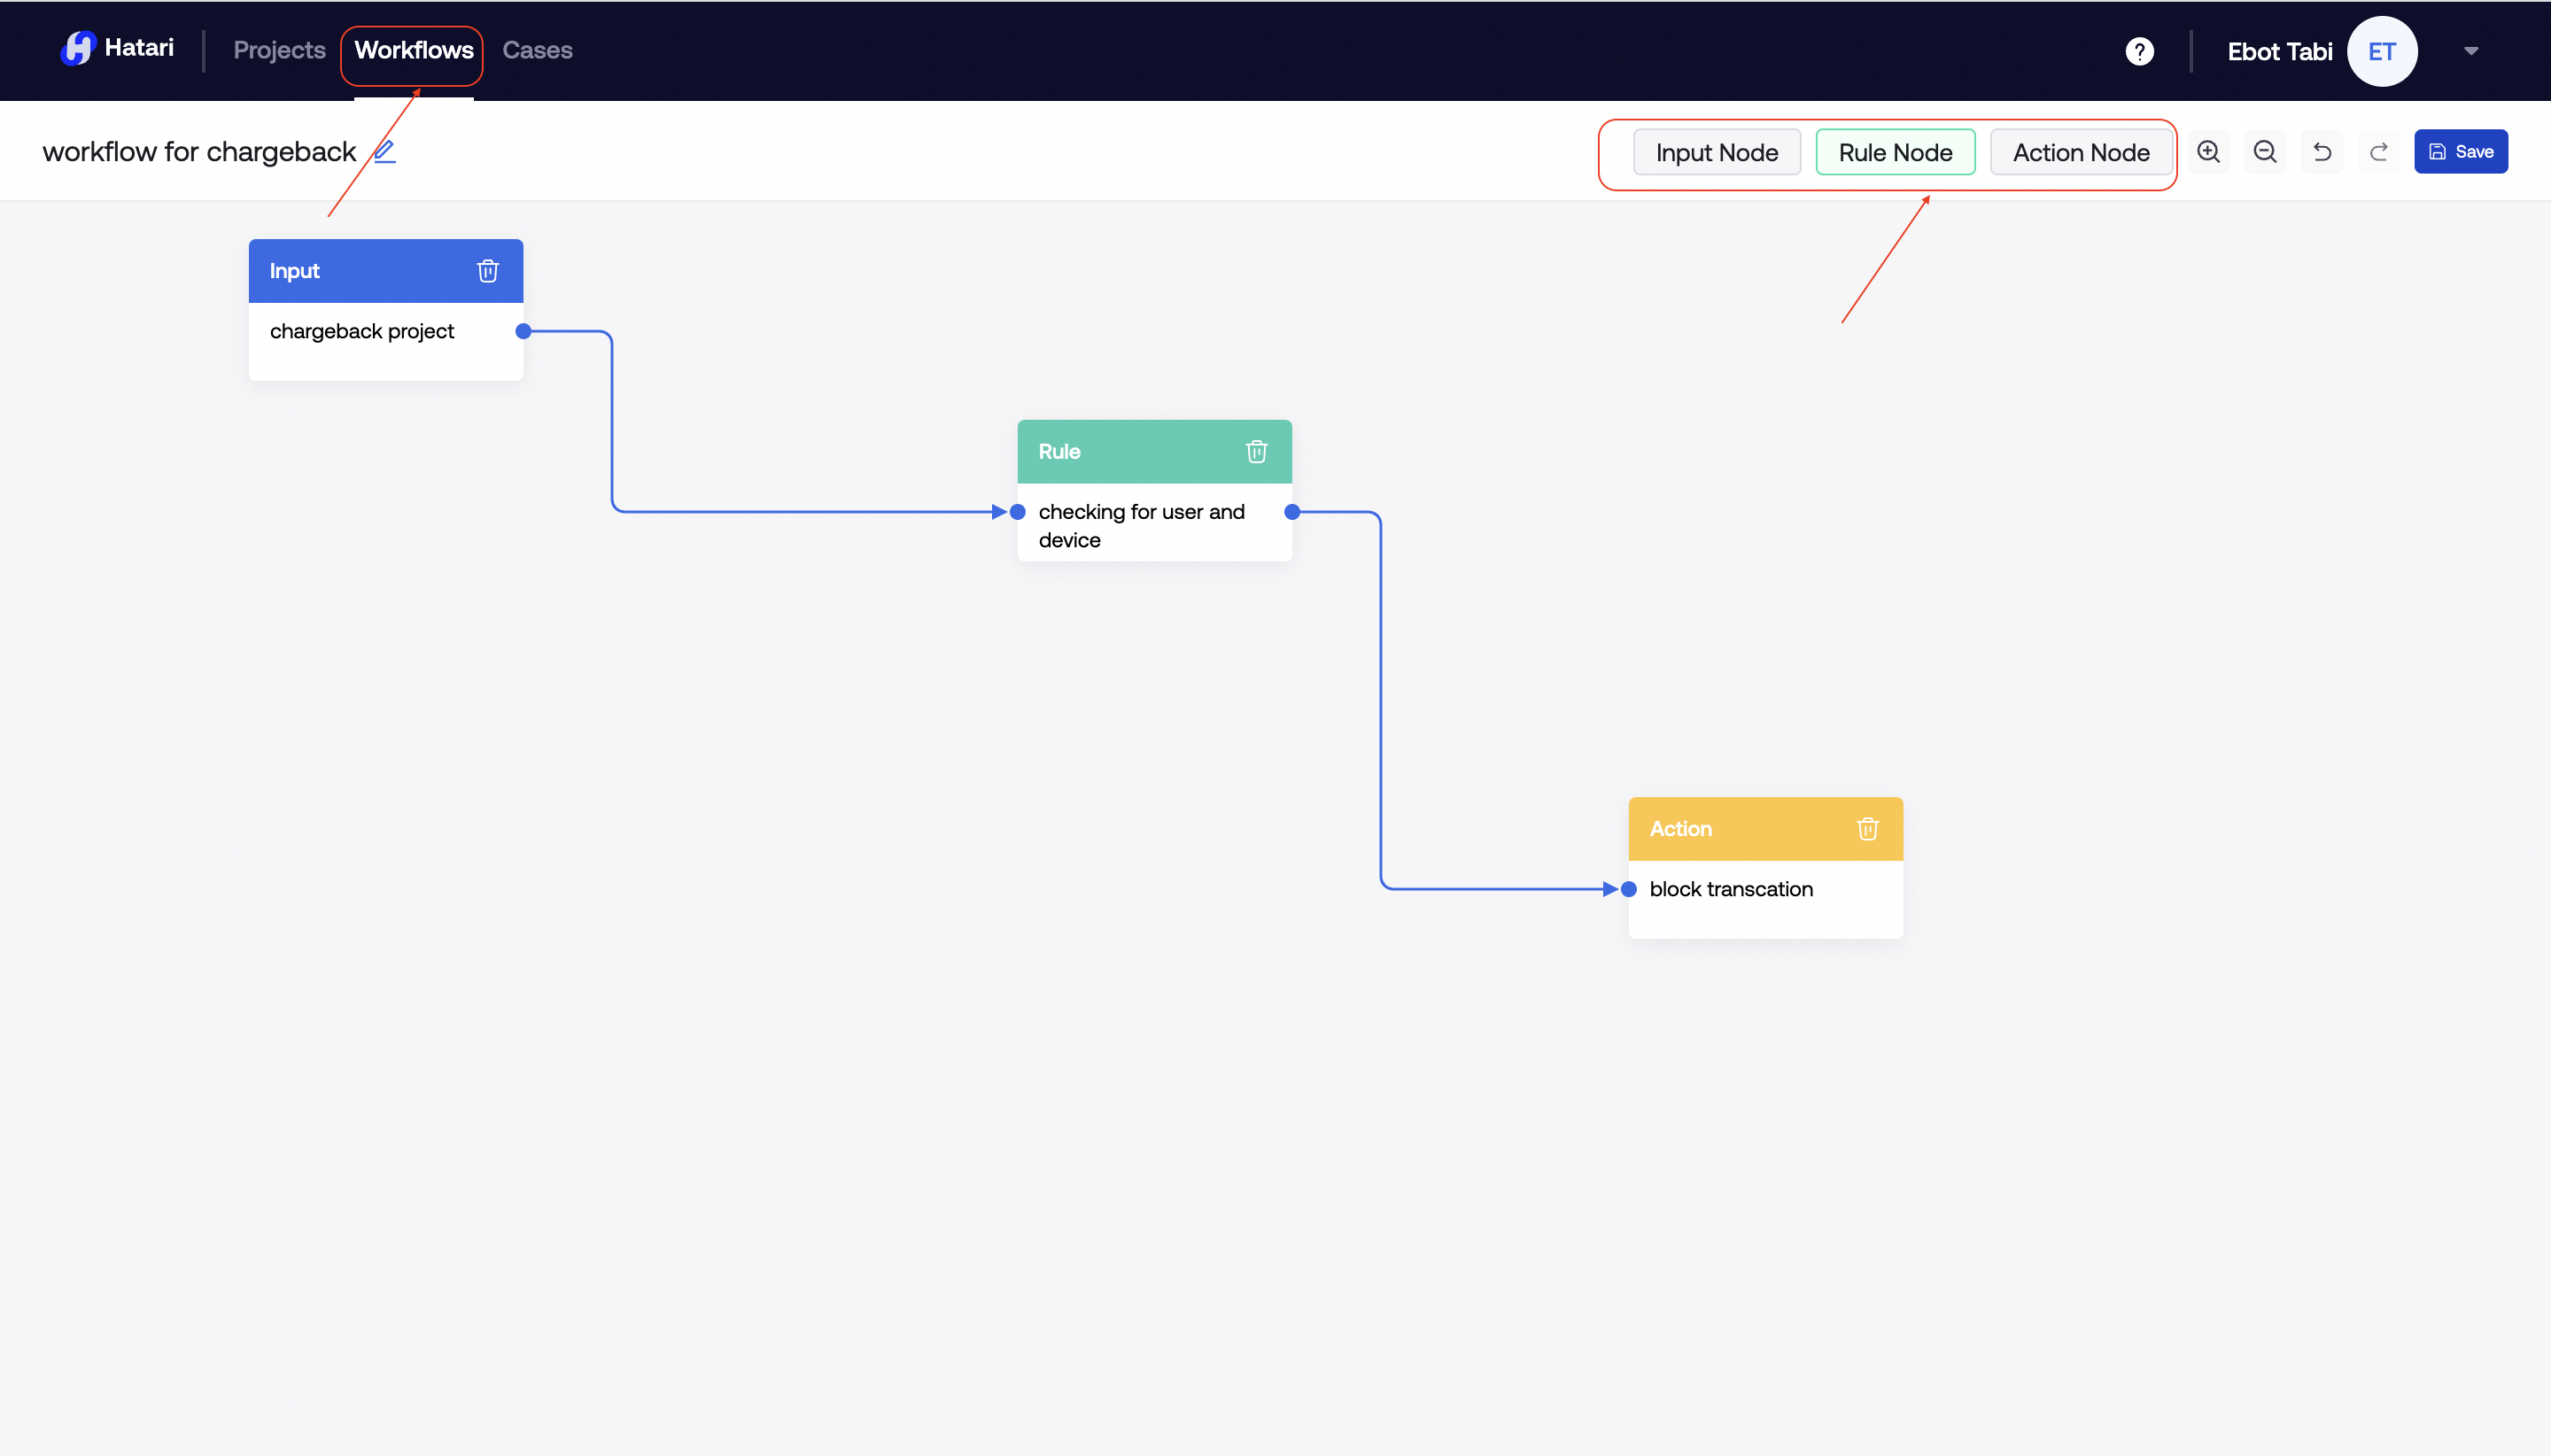Open the Projects tab

279,50
